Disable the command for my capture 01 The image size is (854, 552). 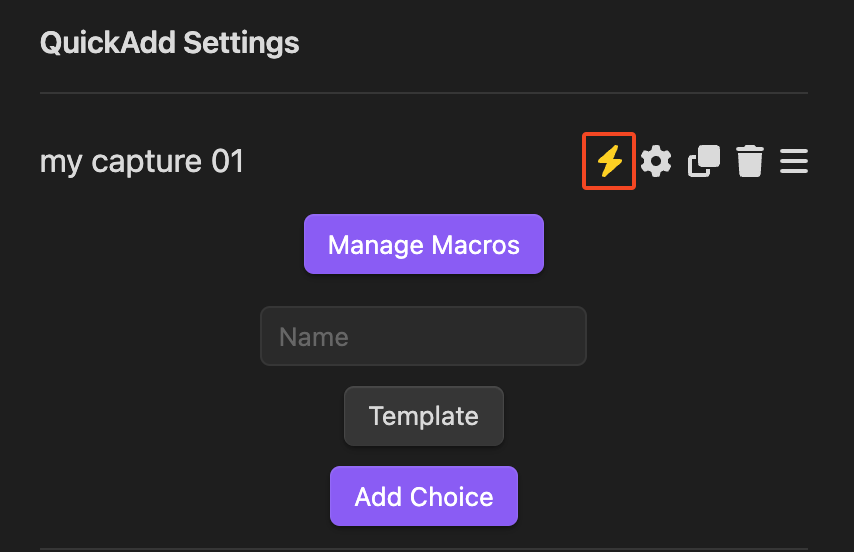click(x=609, y=161)
